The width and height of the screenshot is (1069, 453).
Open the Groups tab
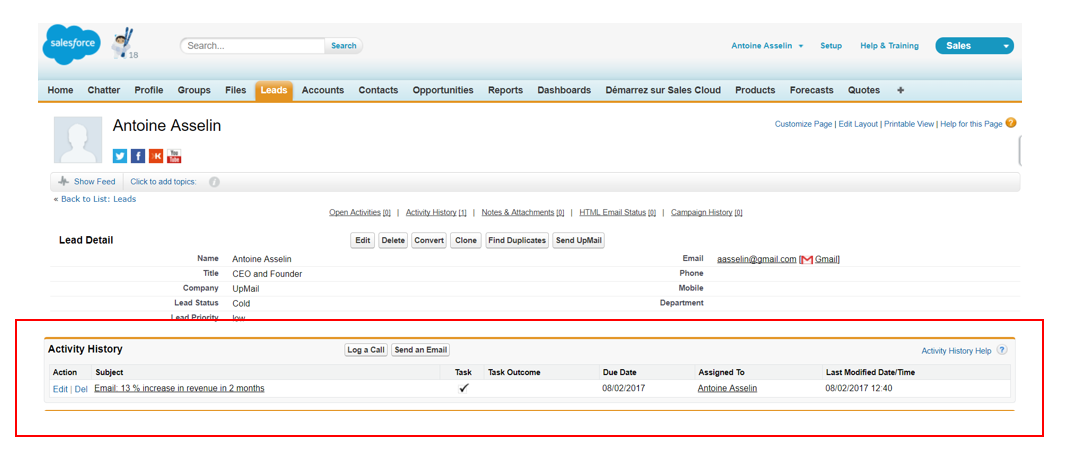pyautogui.click(x=194, y=90)
